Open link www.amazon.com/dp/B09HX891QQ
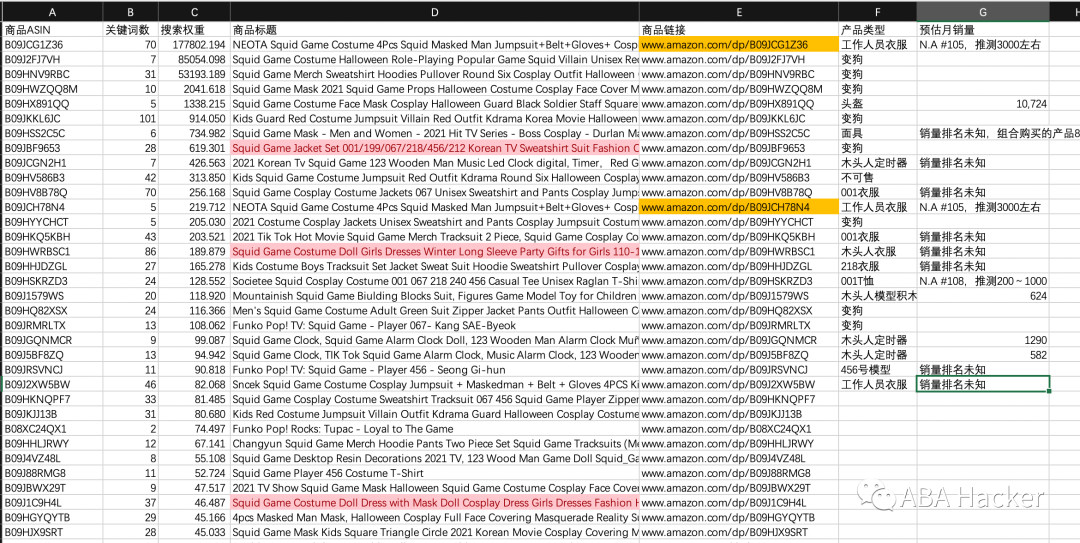The width and height of the screenshot is (1080, 543). pyautogui.click(x=739, y=104)
